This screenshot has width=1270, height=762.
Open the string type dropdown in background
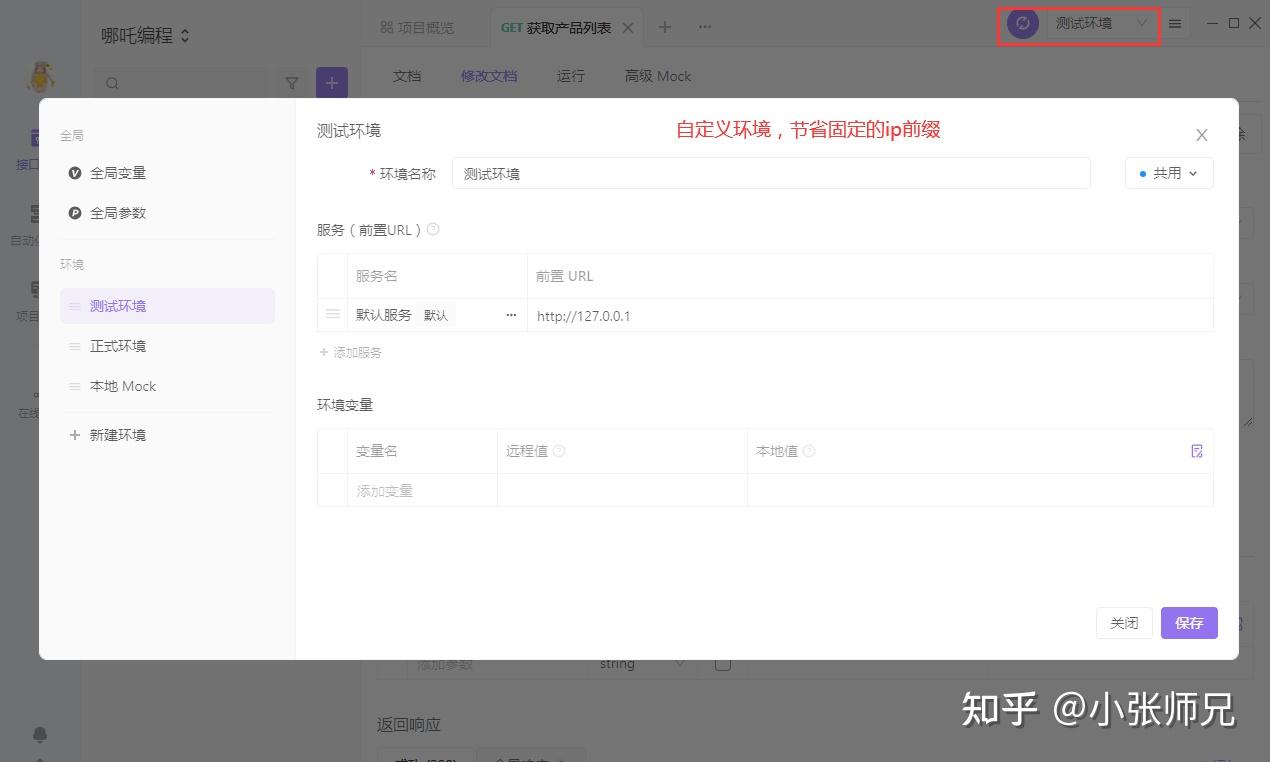click(x=643, y=664)
